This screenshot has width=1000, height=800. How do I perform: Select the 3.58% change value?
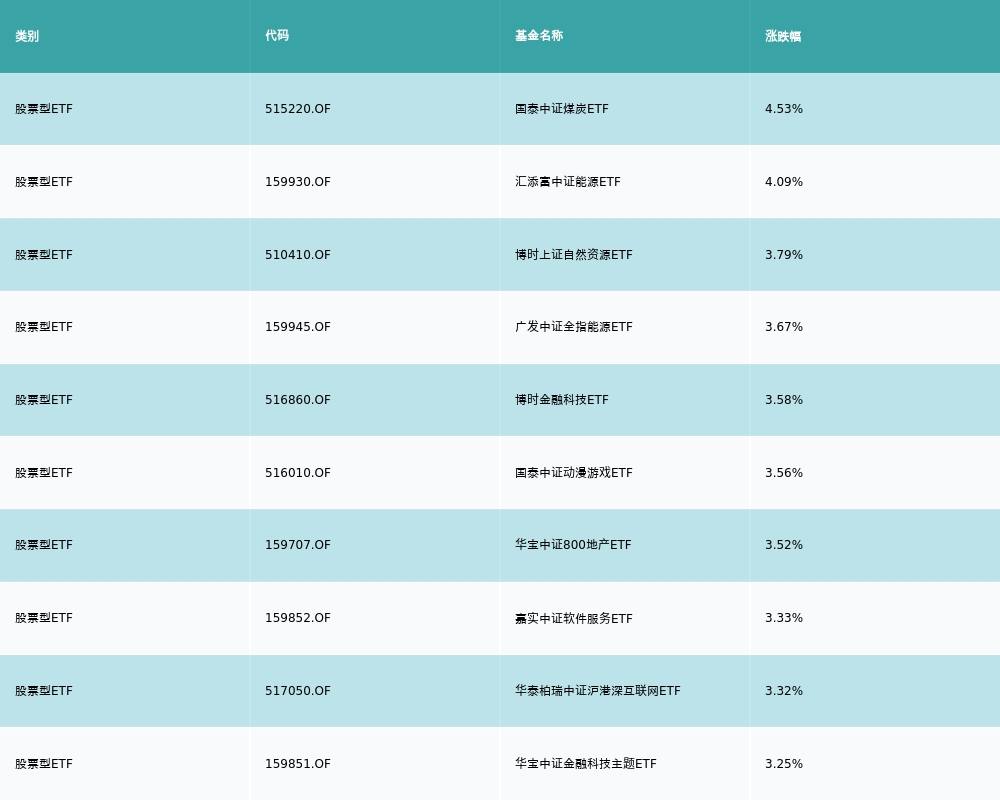click(783, 400)
